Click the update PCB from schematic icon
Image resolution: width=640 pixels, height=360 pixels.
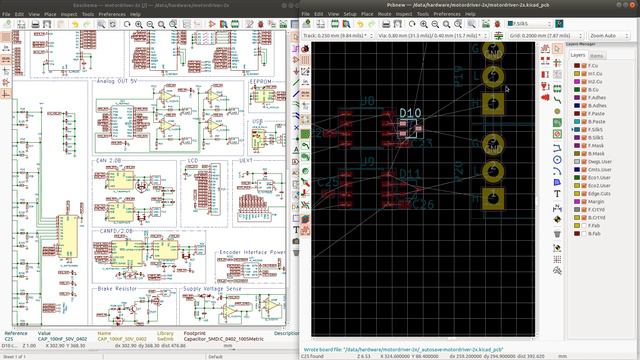[x=486, y=24]
